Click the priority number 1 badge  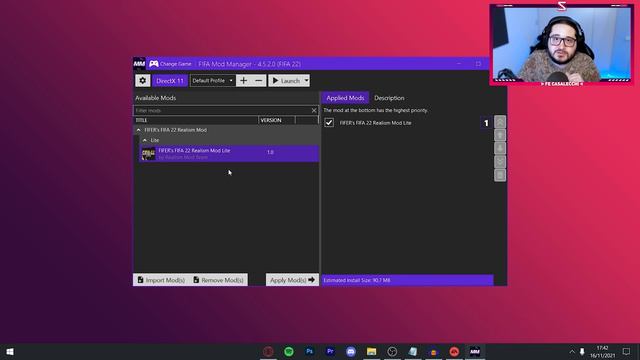pyautogui.click(x=486, y=123)
